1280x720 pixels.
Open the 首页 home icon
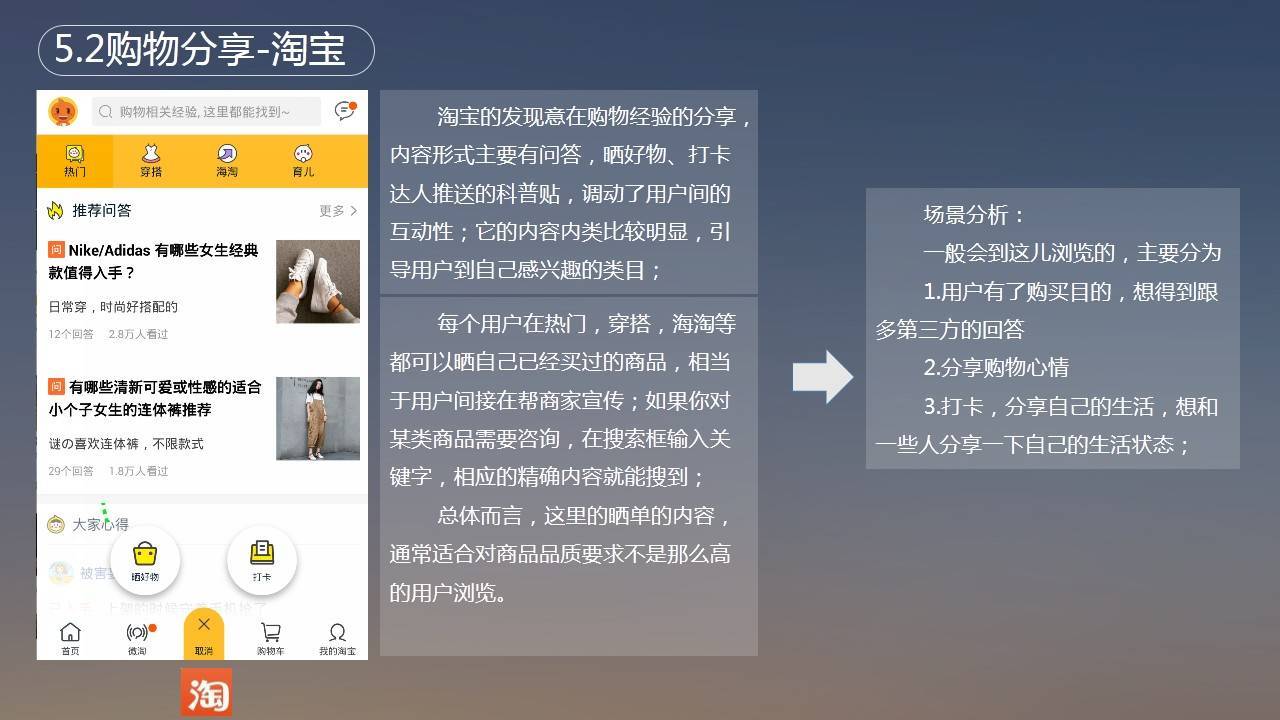(x=69, y=634)
